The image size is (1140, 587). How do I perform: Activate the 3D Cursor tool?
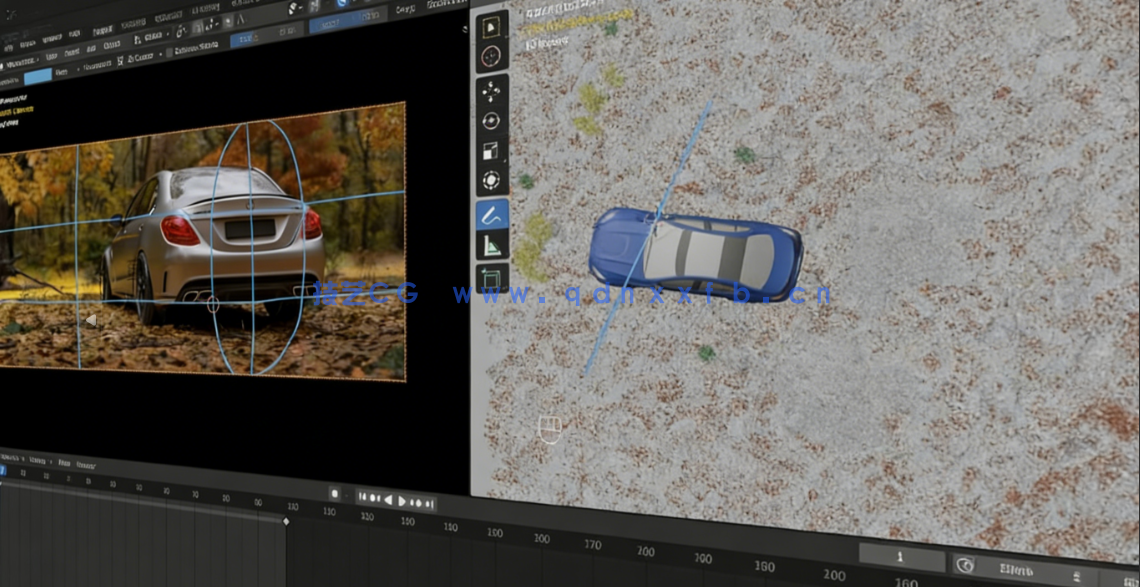point(491,56)
